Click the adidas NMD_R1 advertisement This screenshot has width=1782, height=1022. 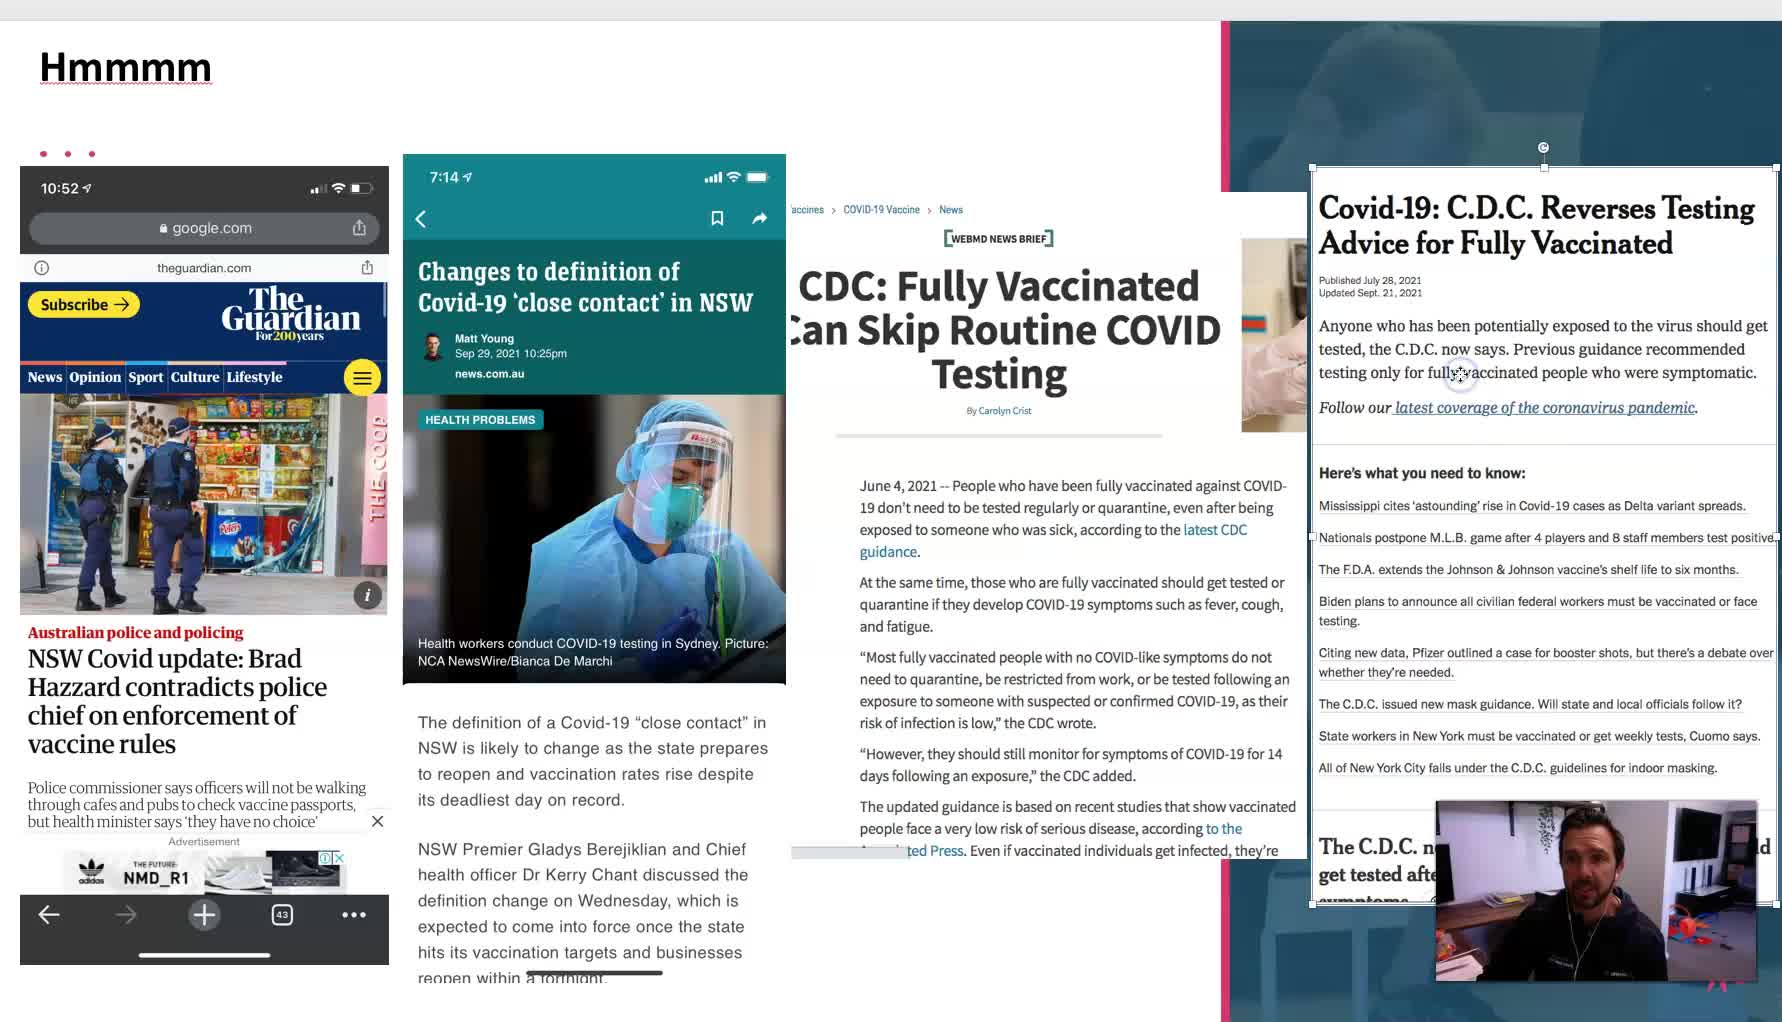tap(204, 872)
